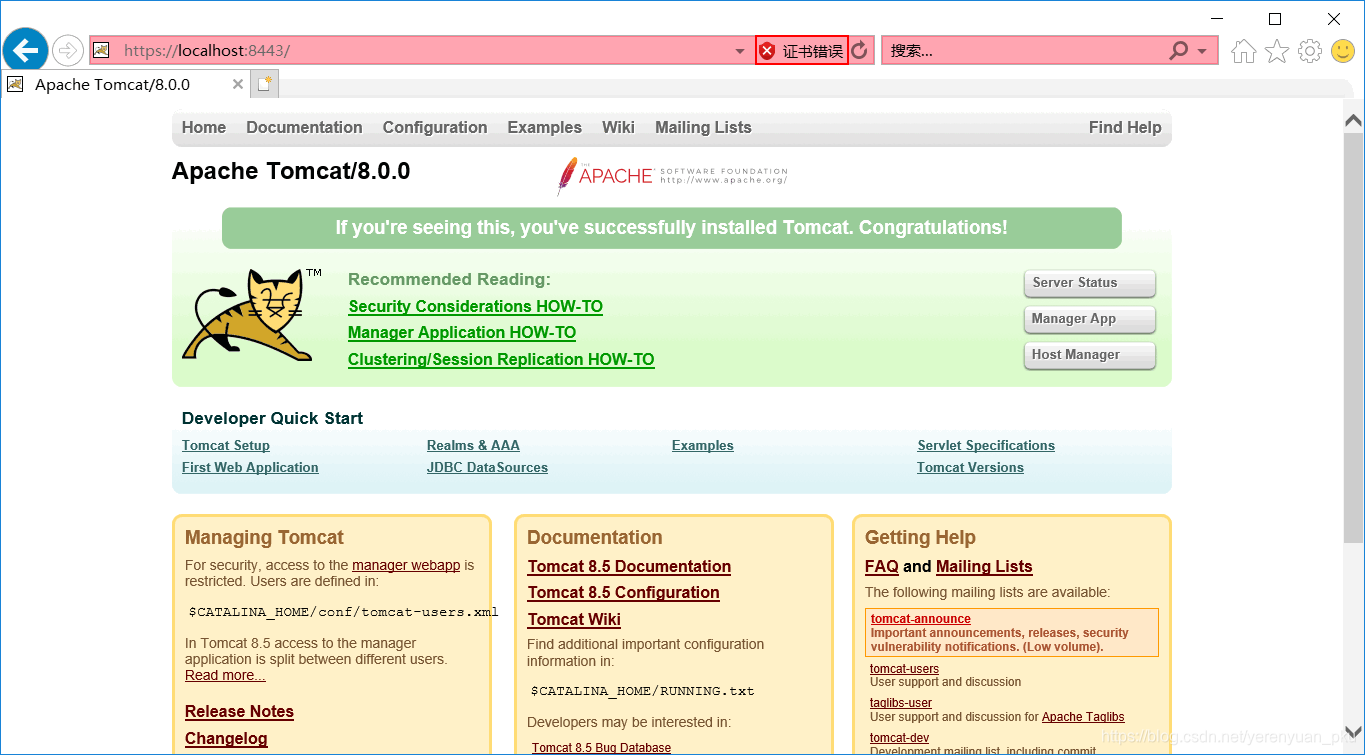Click the Read more... link
The height and width of the screenshot is (755, 1365).
coord(225,675)
